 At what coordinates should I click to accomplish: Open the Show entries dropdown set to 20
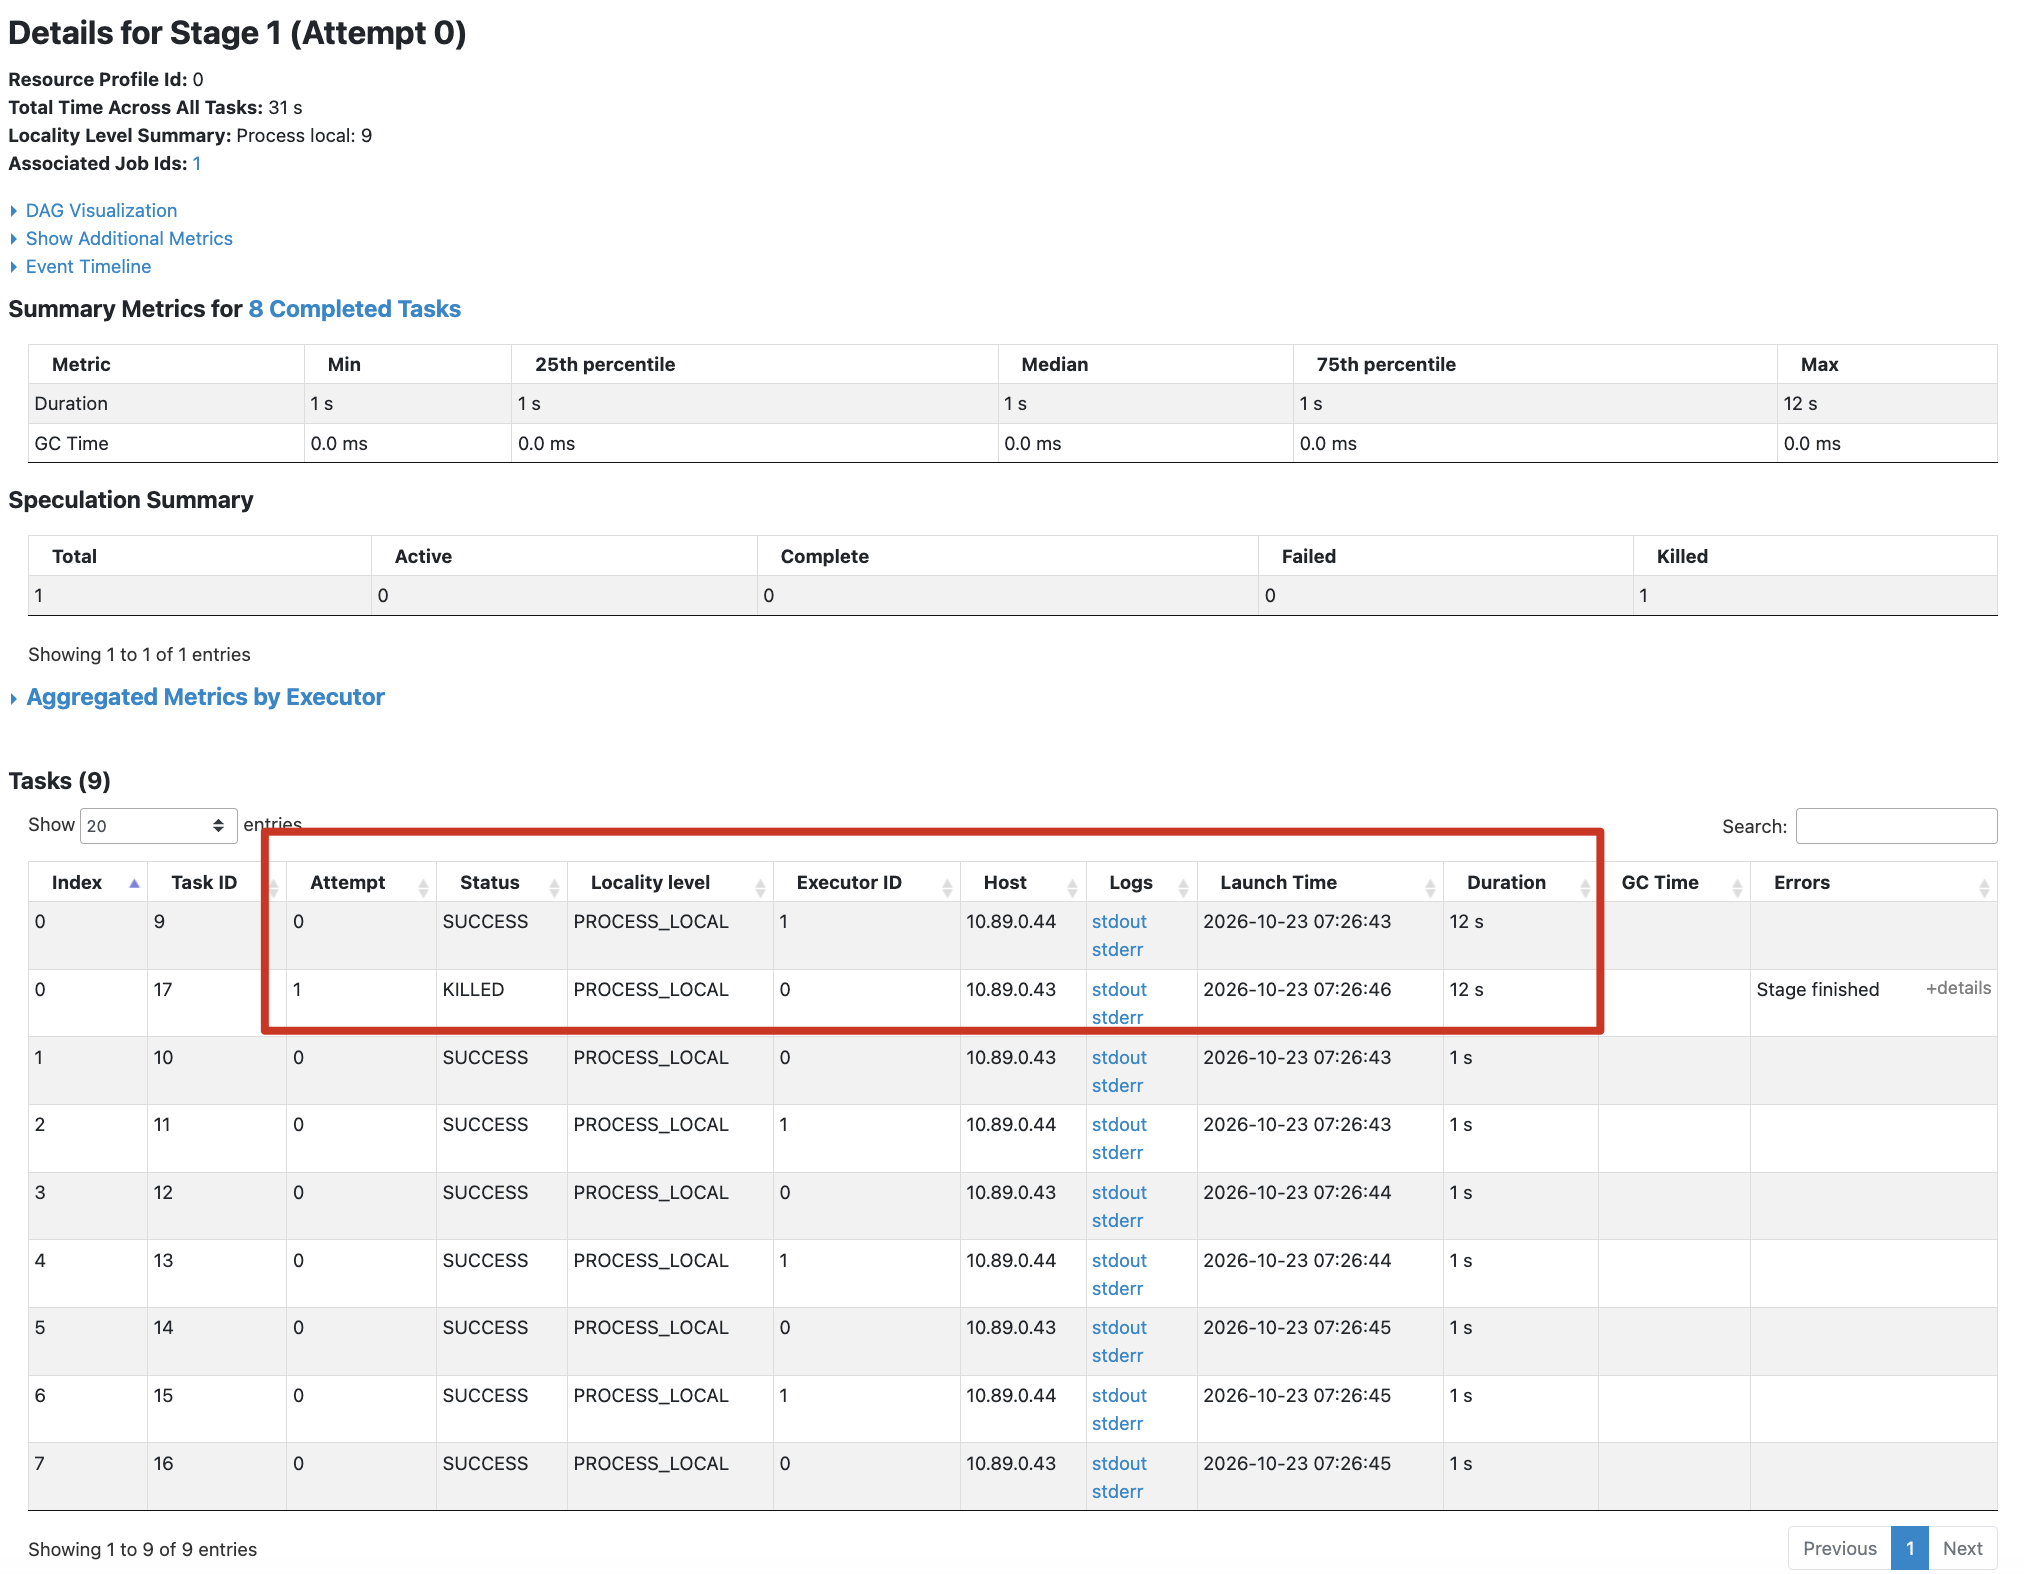(x=158, y=826)
